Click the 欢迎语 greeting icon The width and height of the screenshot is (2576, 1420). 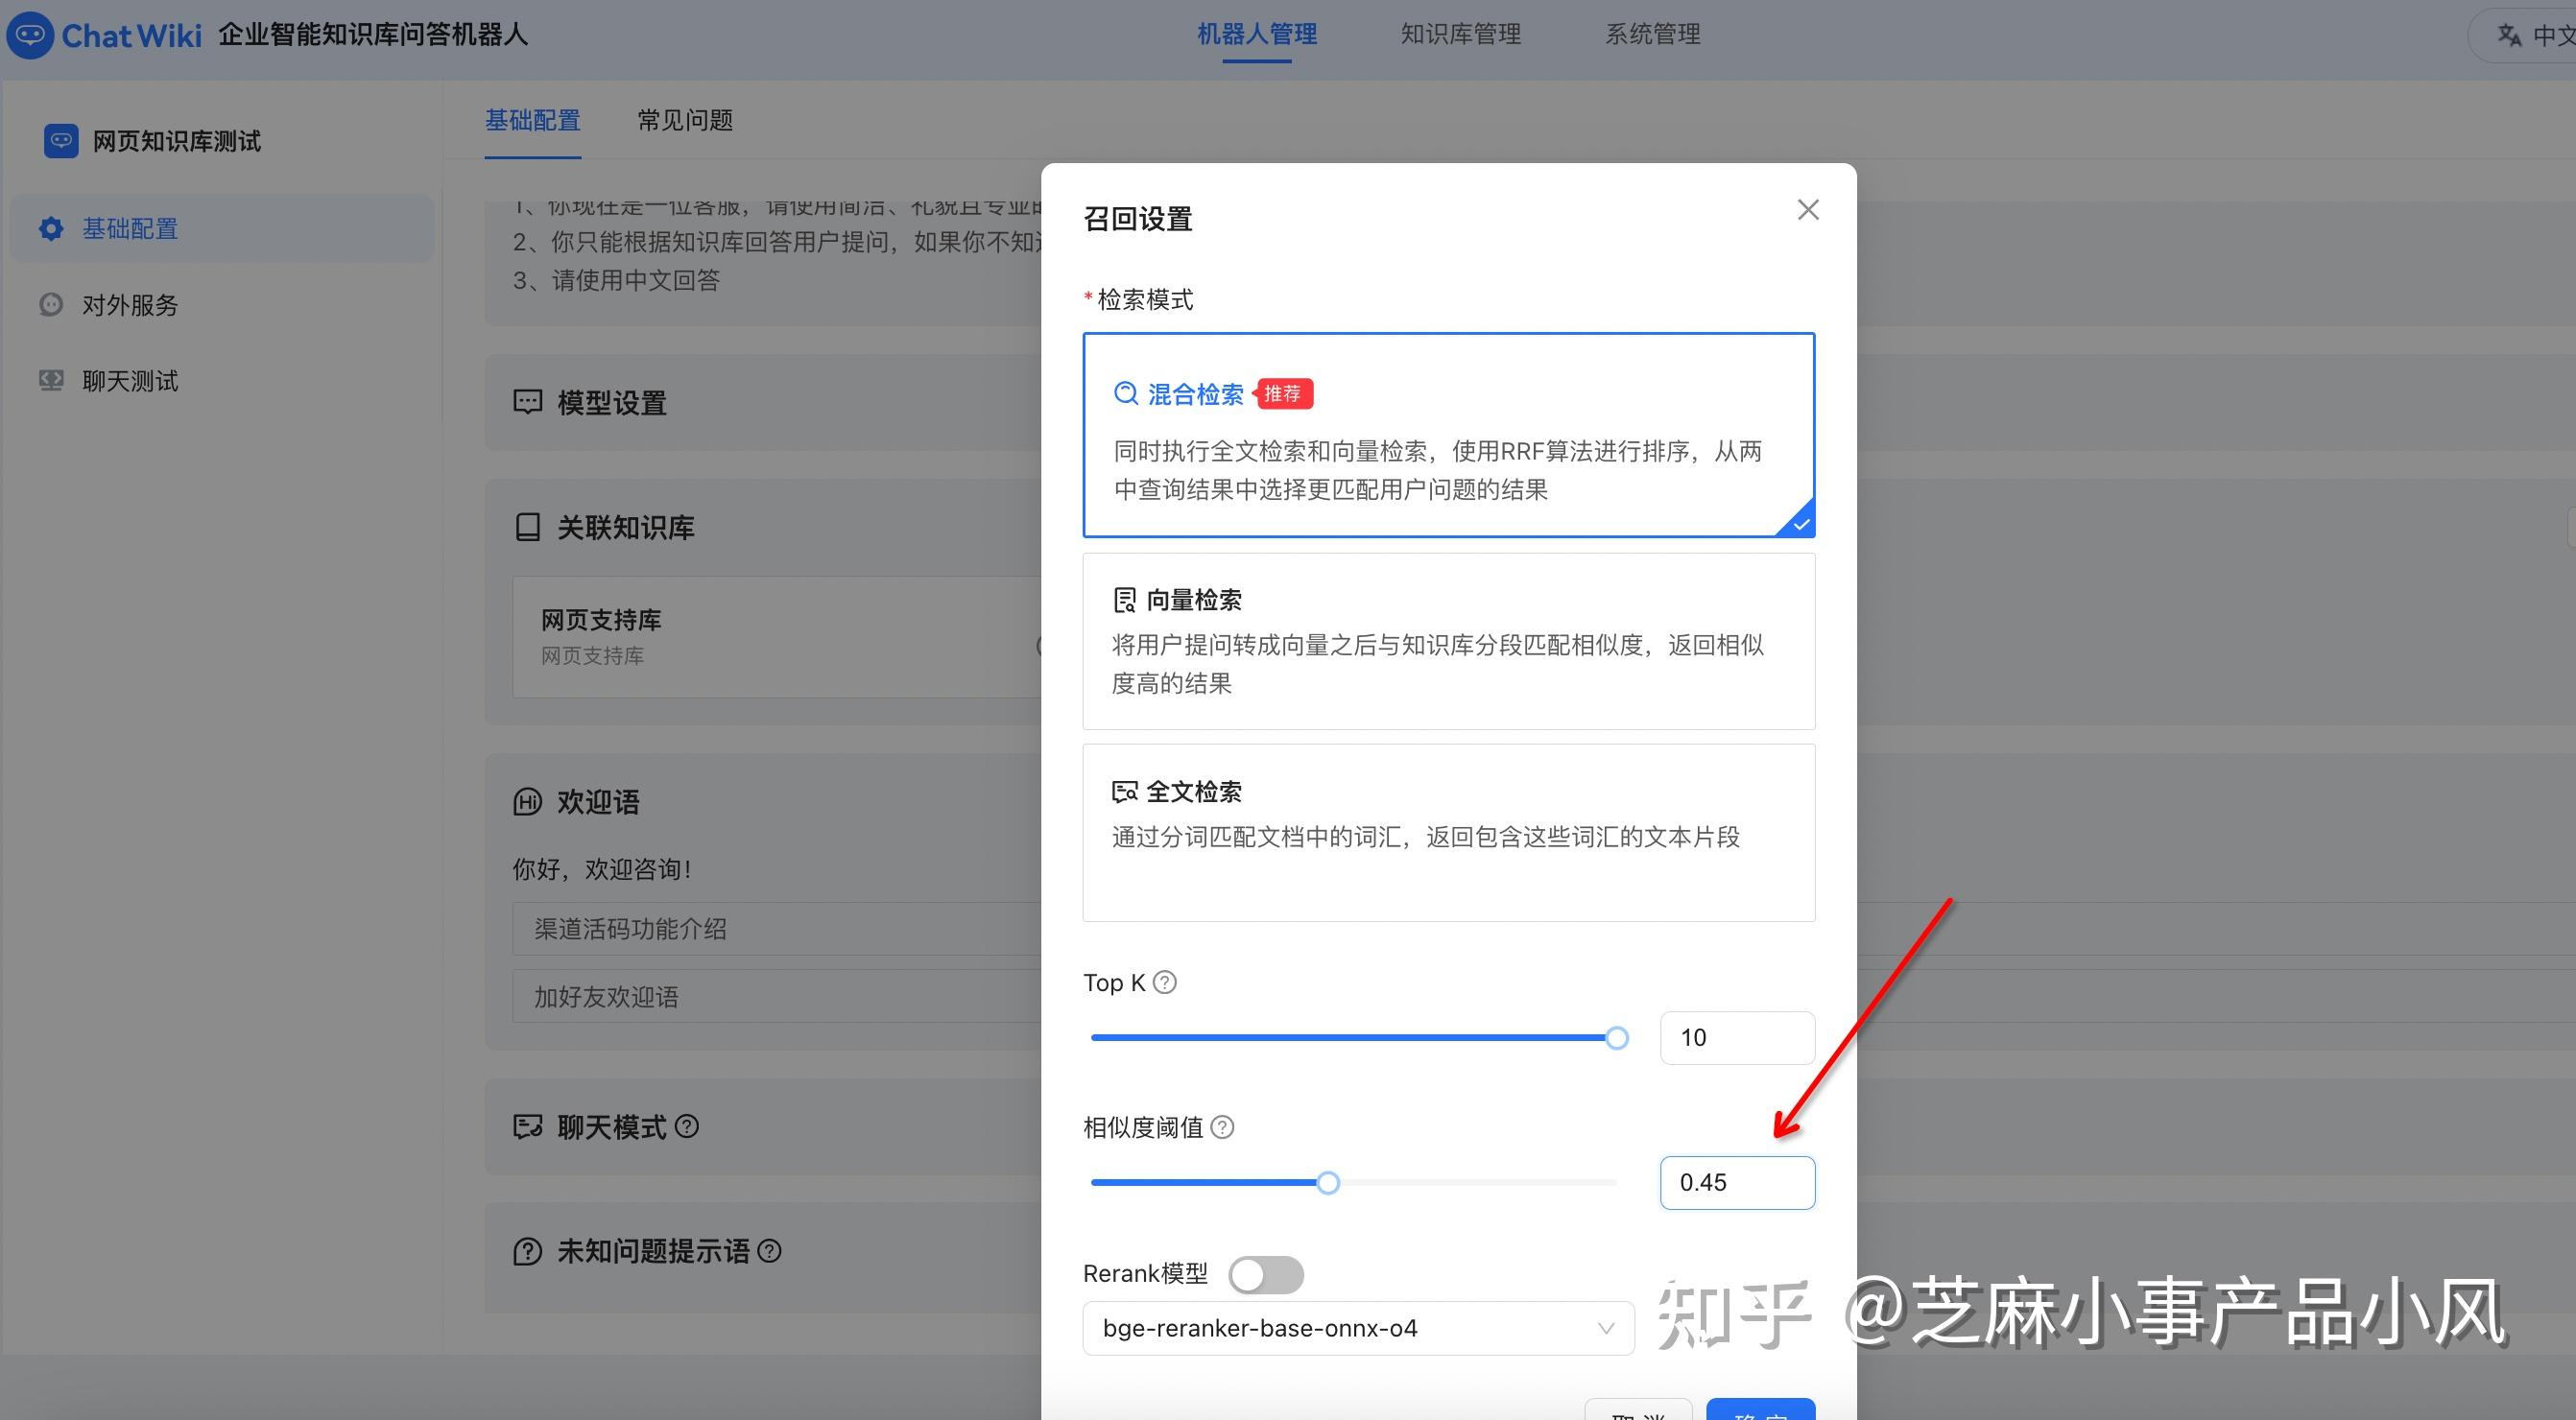click(527, 801)
